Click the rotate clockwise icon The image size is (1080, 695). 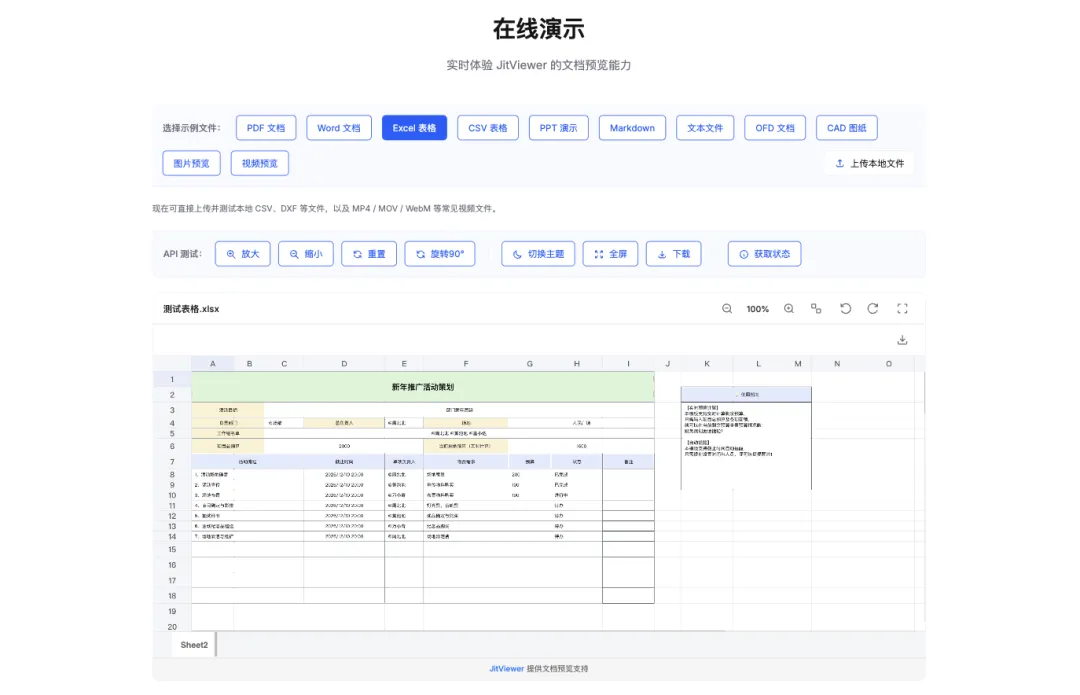point(873,309)
